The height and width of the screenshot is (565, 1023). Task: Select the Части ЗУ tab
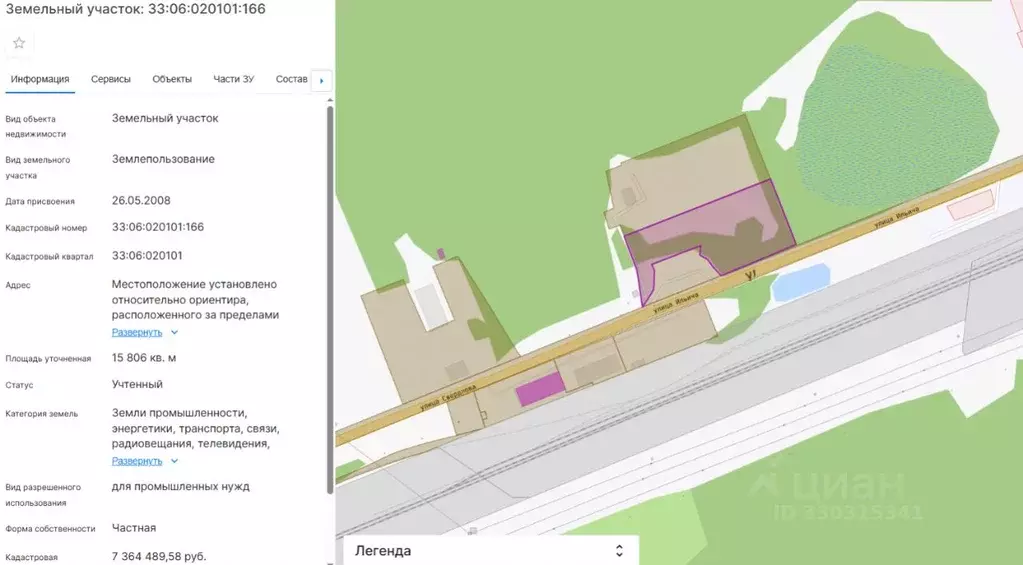(234, 79)
